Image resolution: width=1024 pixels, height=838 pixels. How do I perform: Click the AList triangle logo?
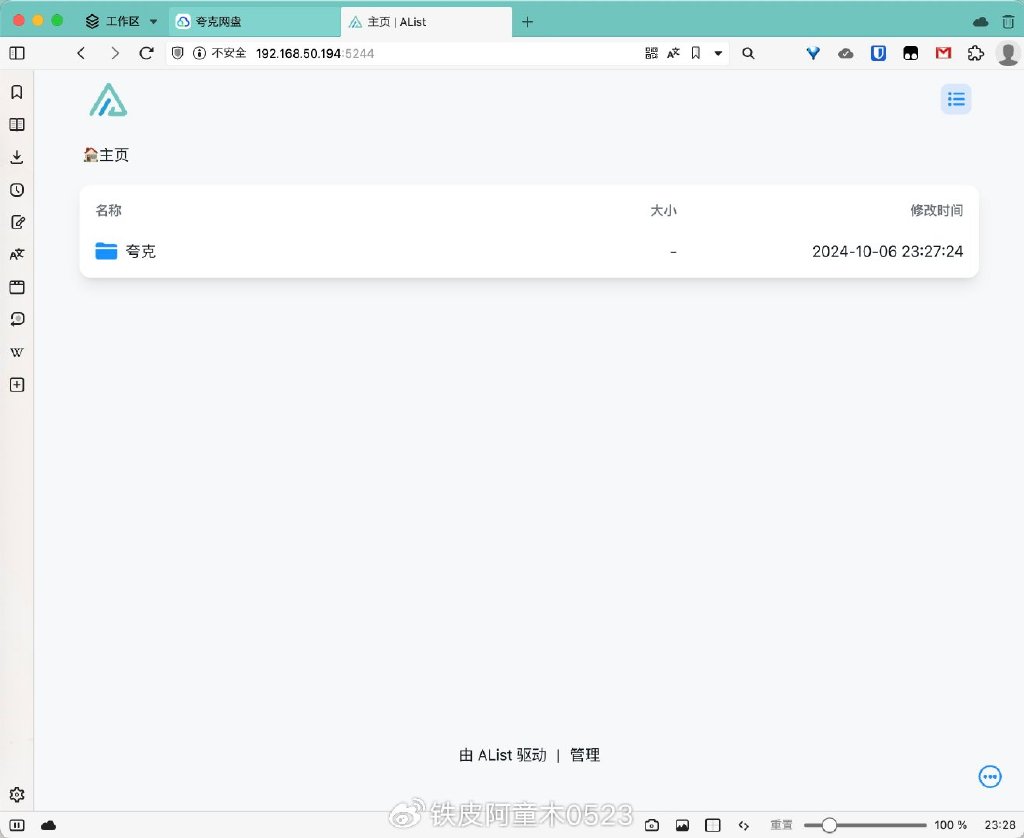coord(107,99)
